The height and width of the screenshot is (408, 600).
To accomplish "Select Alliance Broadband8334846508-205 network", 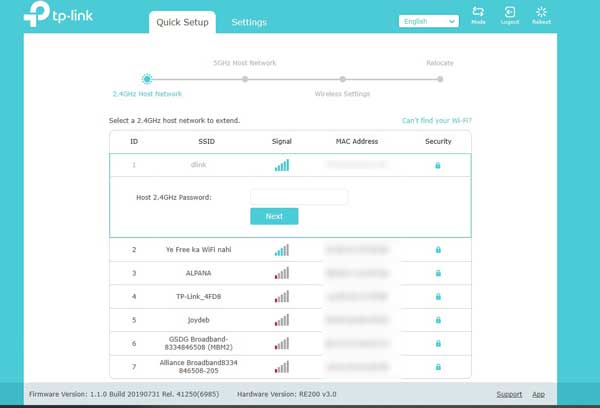I will point(199,367).
